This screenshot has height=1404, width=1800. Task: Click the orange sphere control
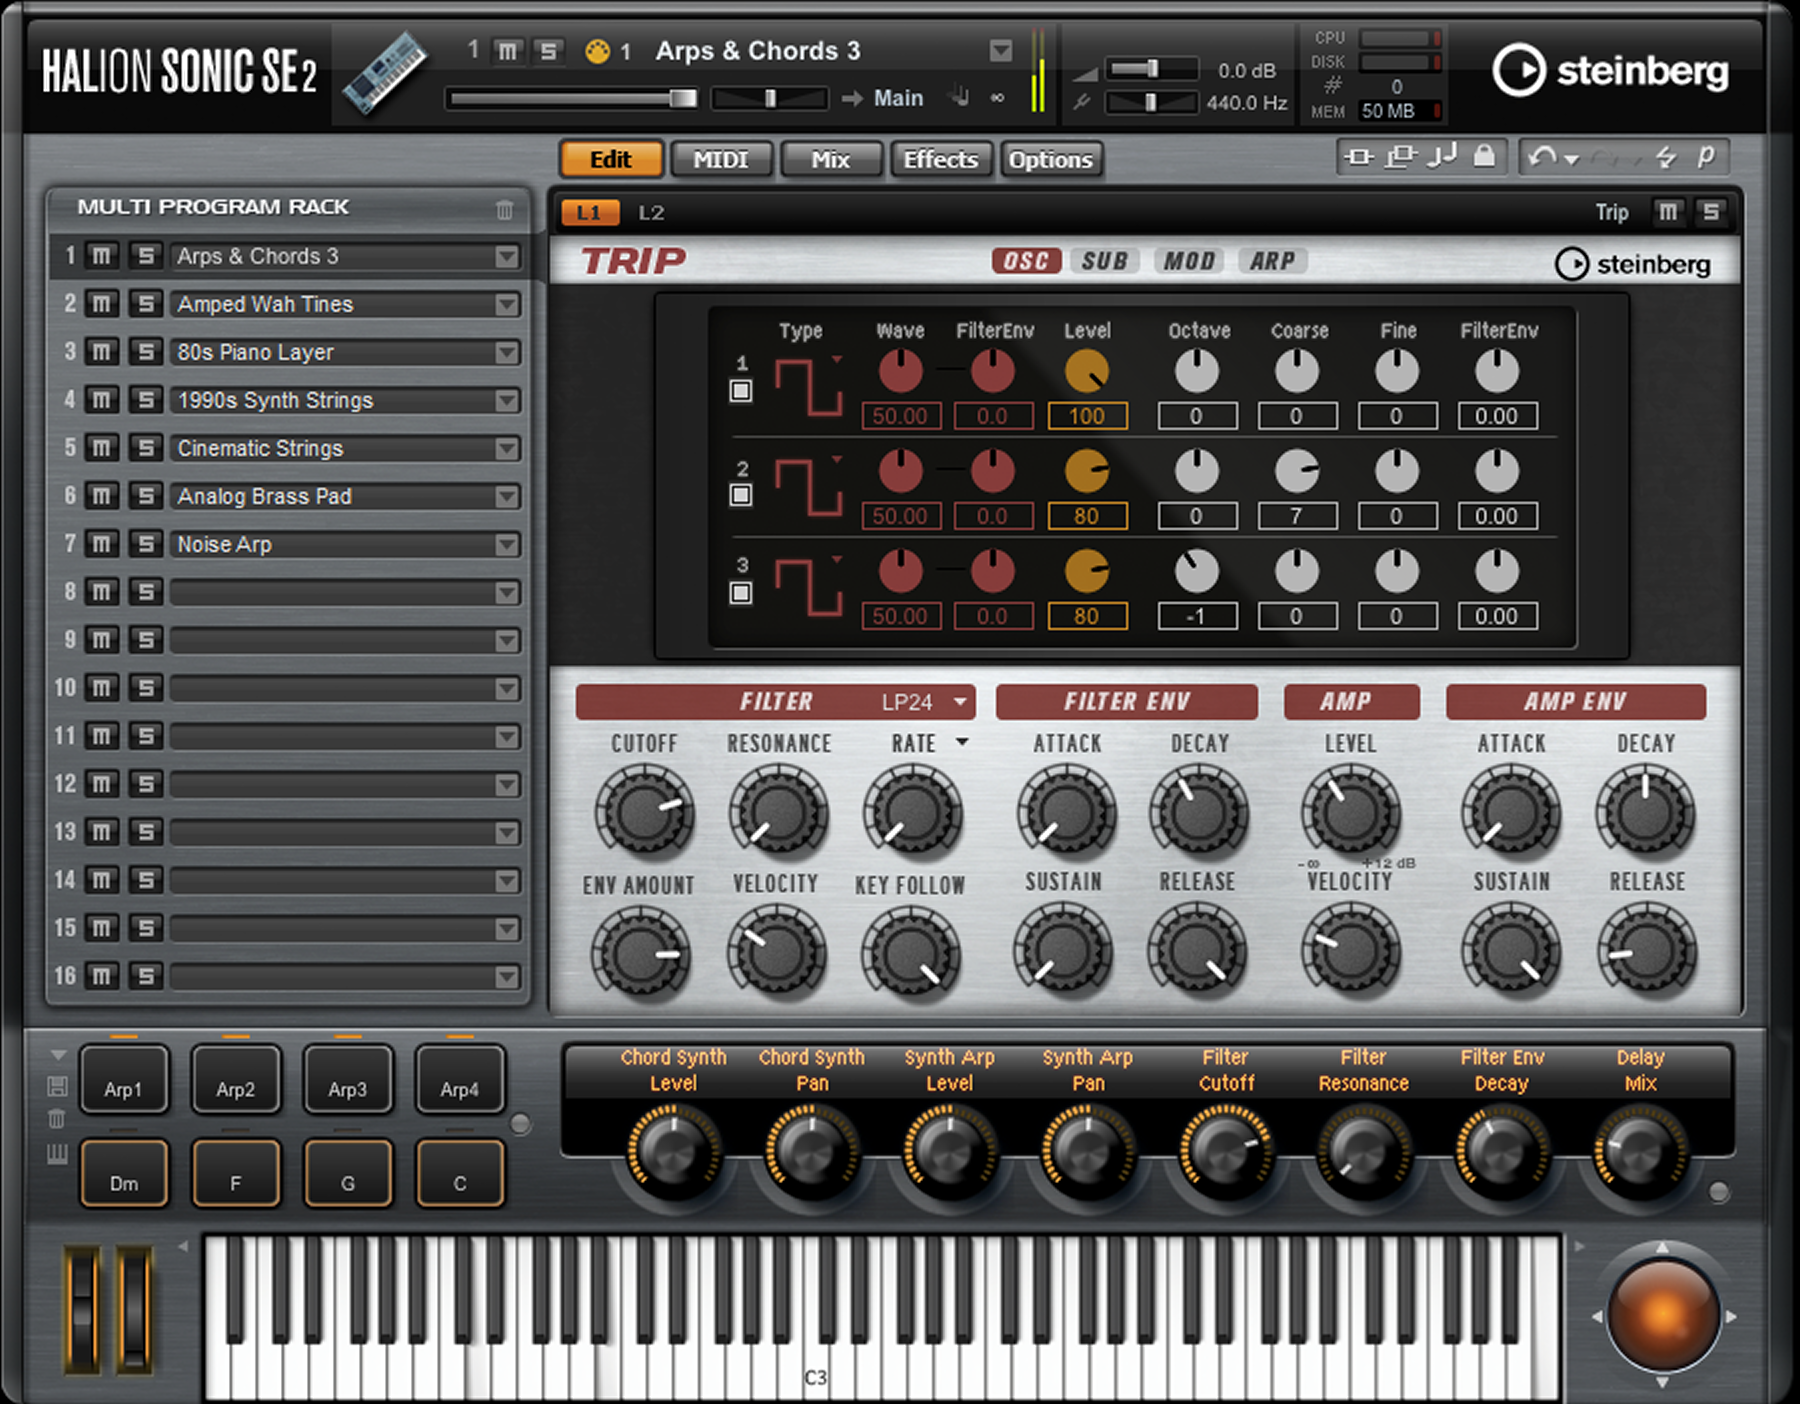pos(1662,1316)
